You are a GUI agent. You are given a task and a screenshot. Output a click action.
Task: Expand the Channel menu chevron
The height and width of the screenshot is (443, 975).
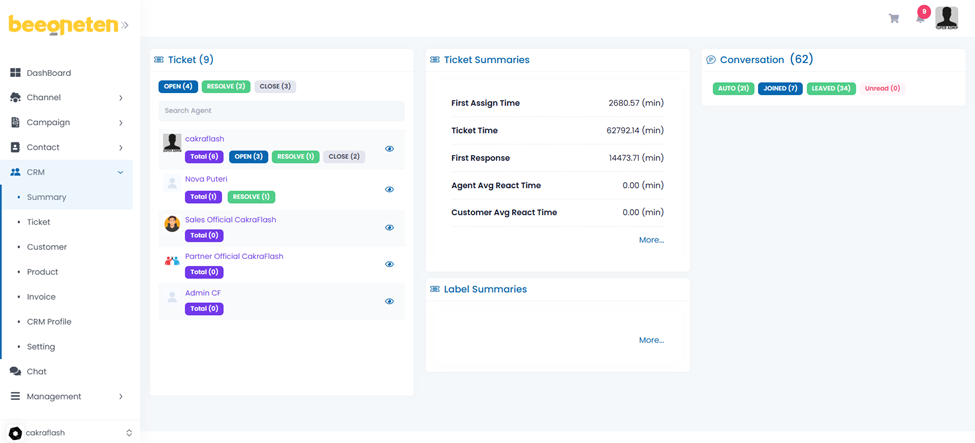(121, 98)
